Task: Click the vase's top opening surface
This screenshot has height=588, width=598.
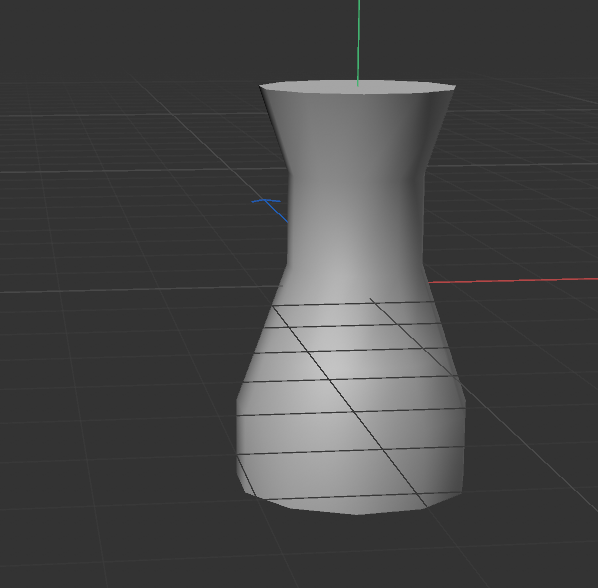Action: point(357,87)
